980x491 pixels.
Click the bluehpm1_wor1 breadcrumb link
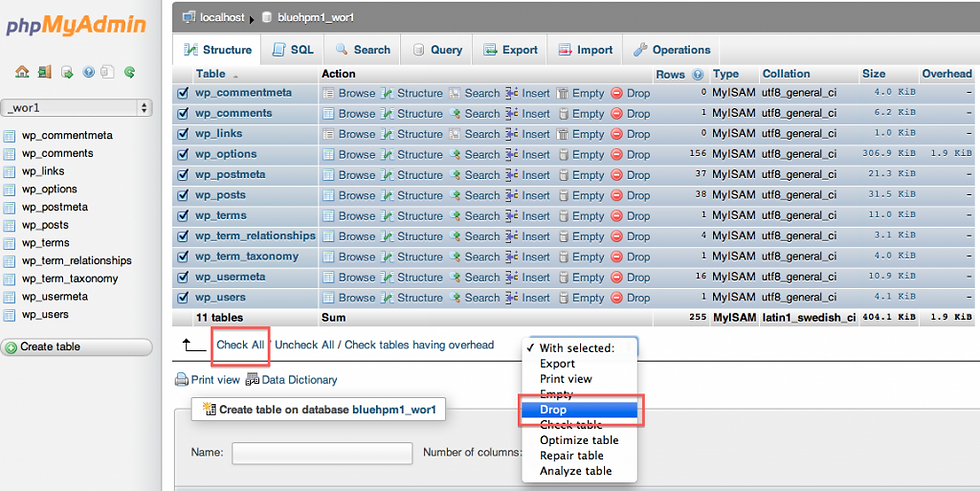click(x=316, y=17)
